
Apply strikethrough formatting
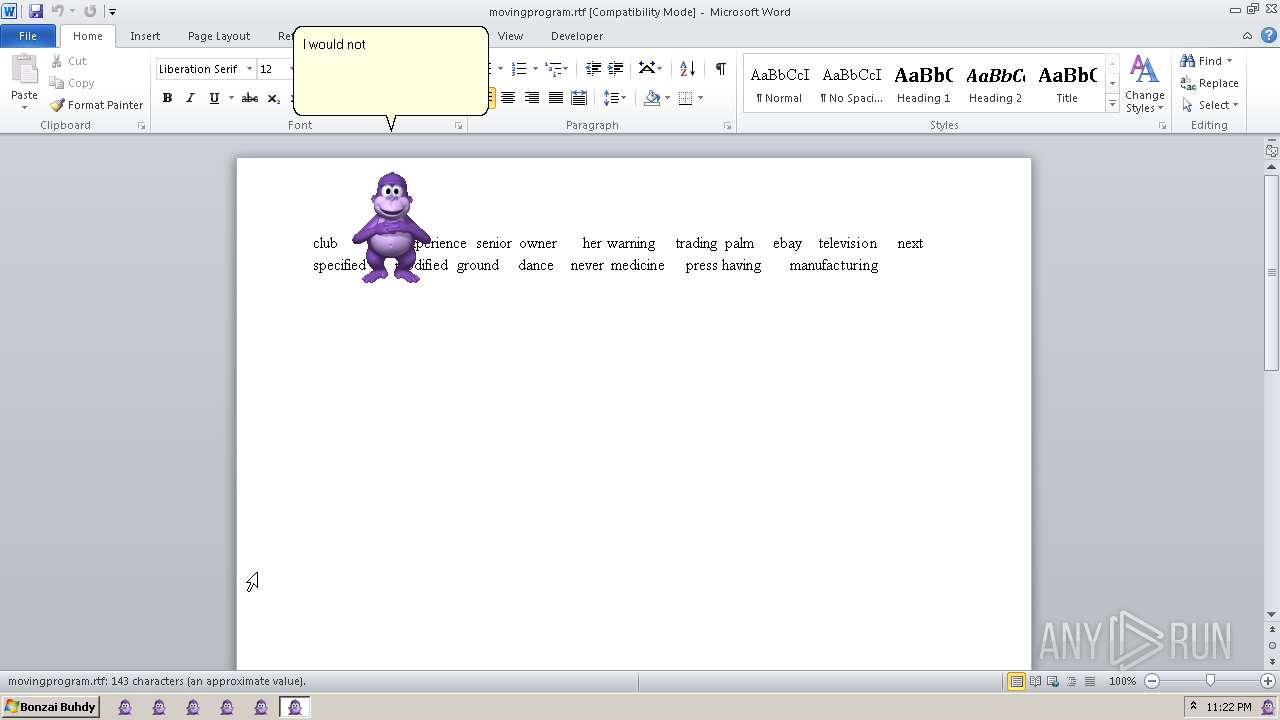[250, 98]
